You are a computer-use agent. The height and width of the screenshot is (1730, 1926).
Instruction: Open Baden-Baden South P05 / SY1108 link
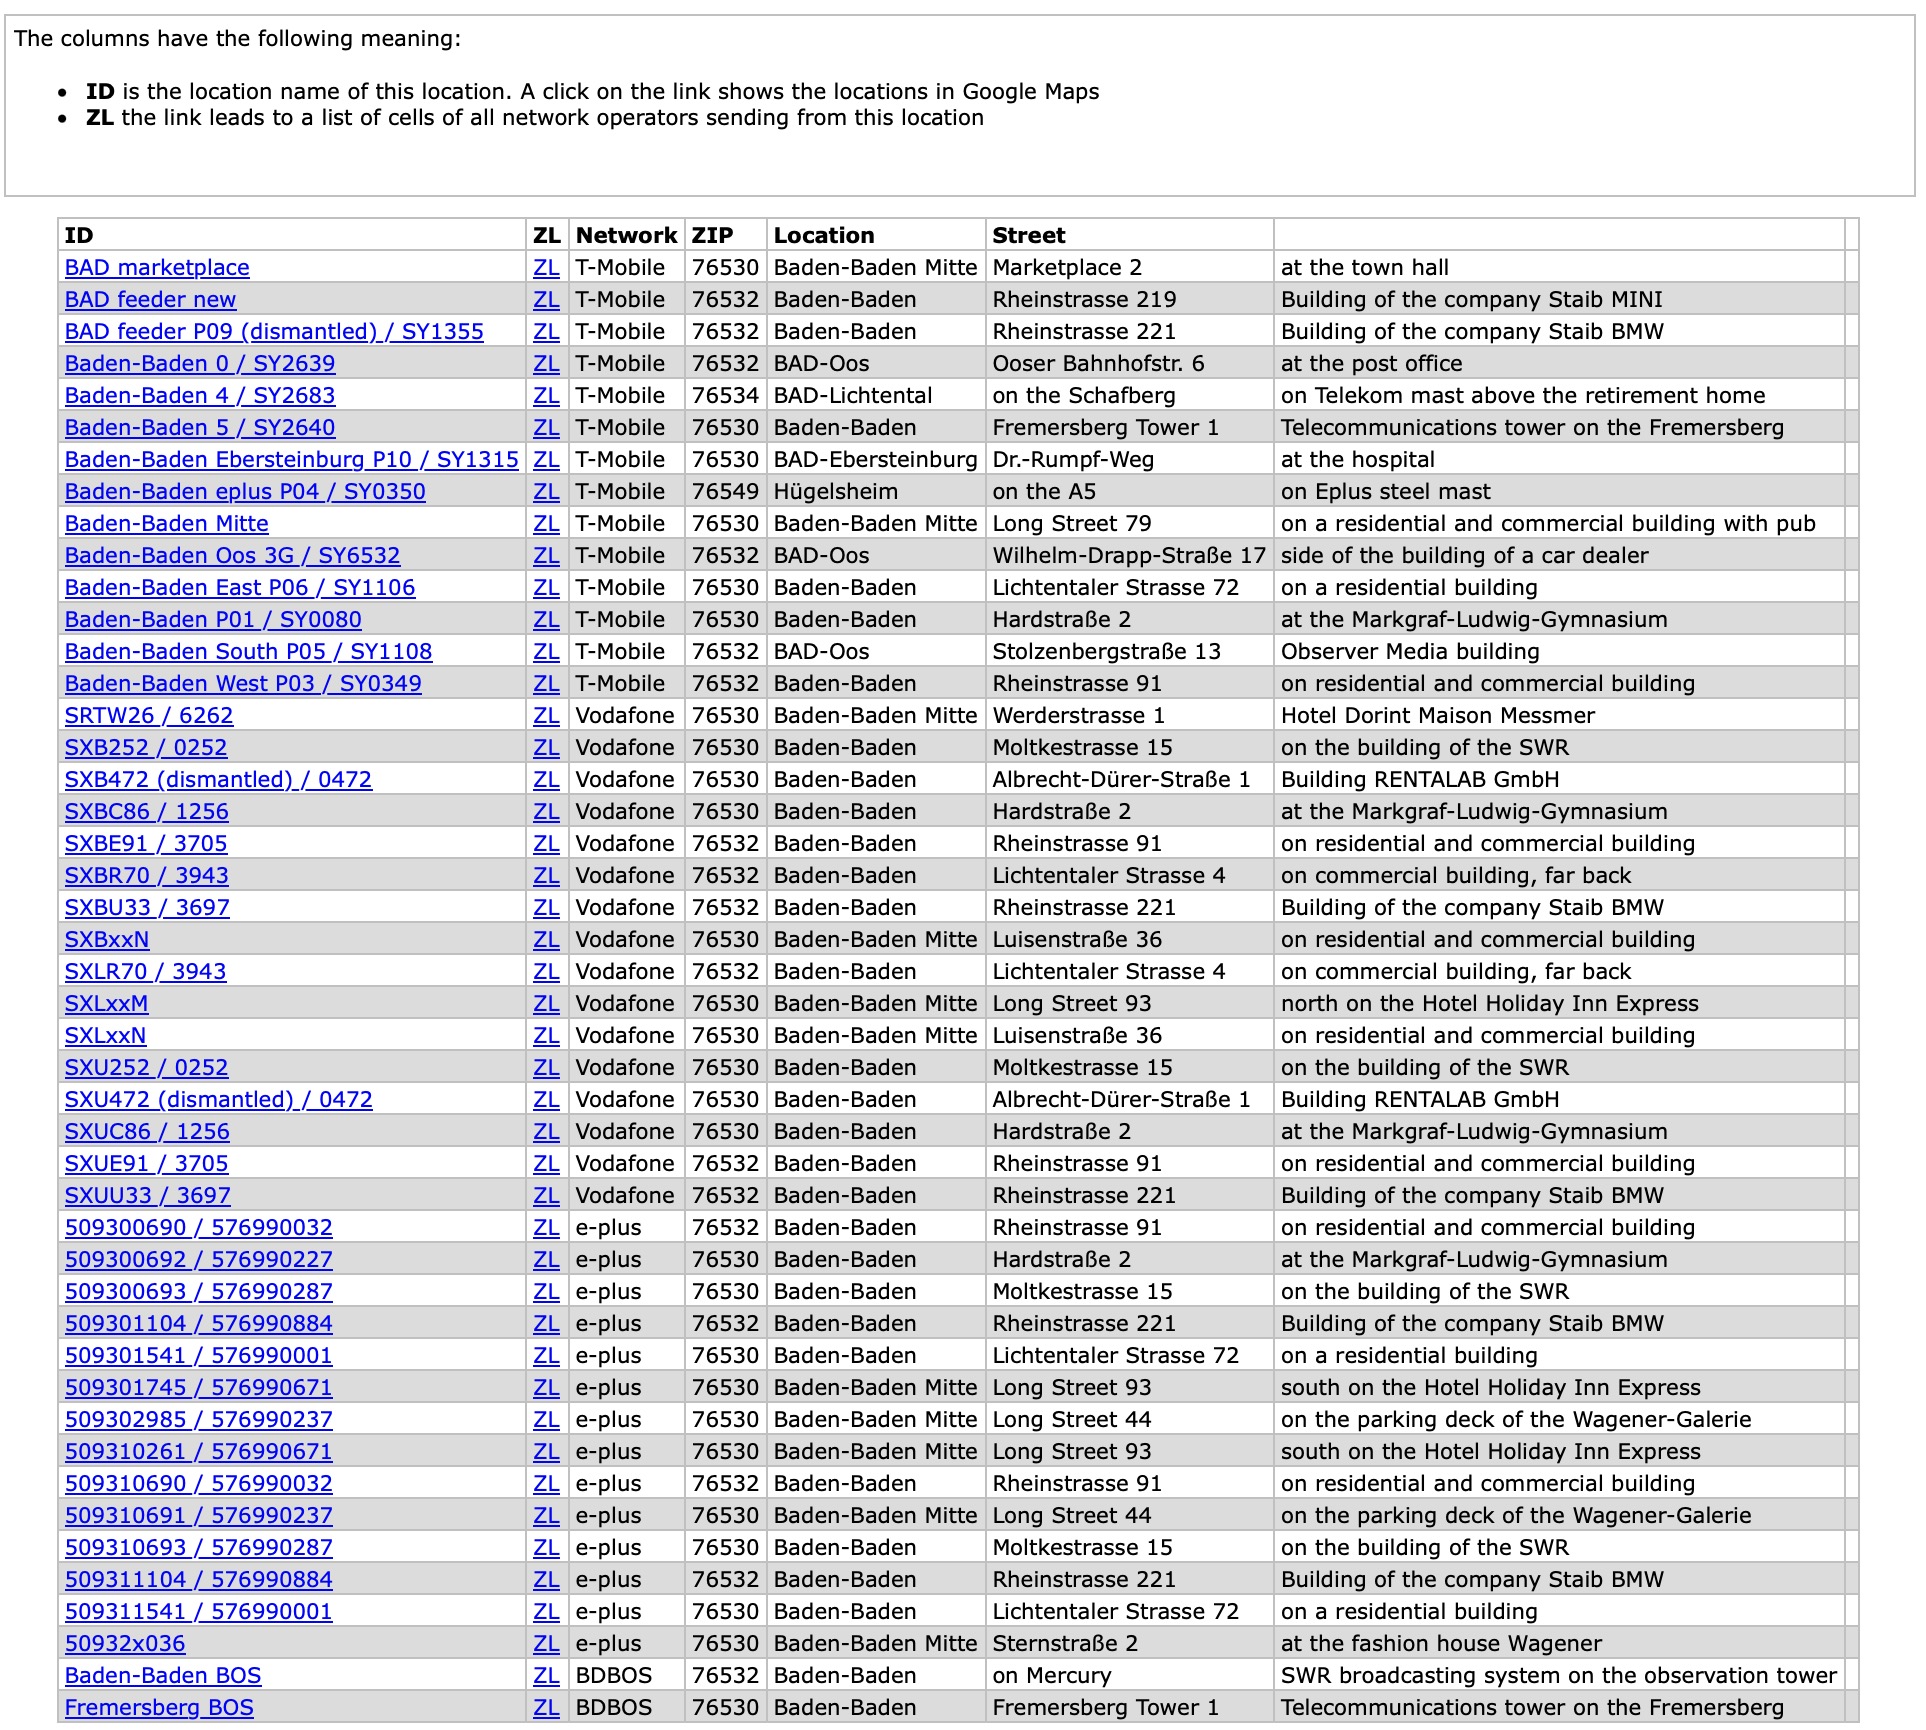(248, 651)
